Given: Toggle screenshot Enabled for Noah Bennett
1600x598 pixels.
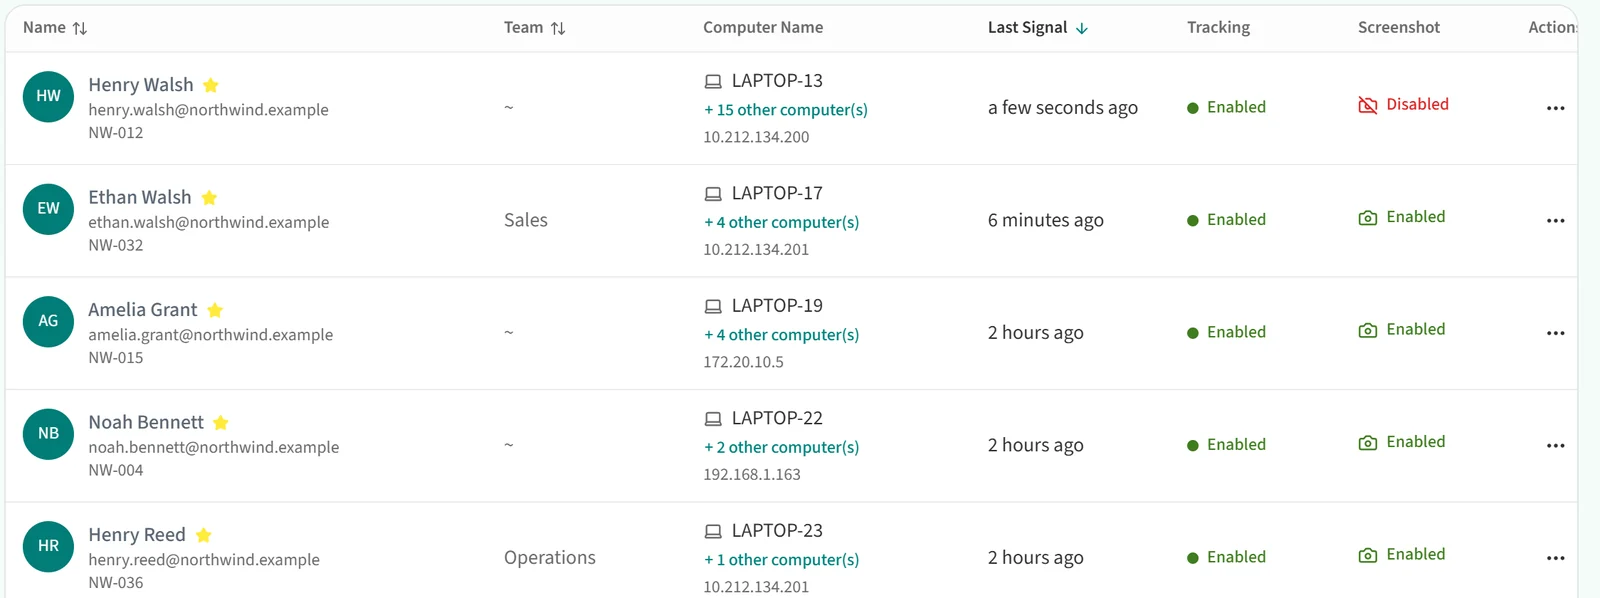Looking at the screenshot, I should 1402,442.
